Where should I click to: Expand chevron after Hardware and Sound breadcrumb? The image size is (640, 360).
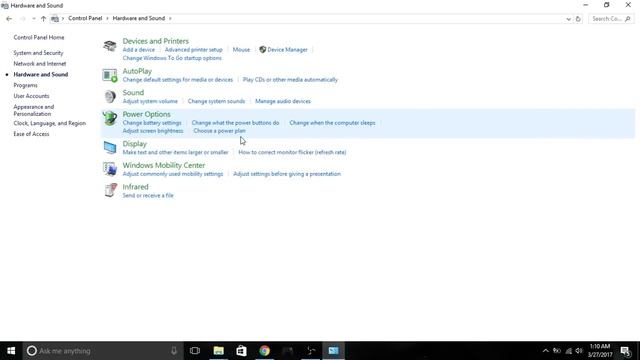pyautogui.click(x=170, y=18)
